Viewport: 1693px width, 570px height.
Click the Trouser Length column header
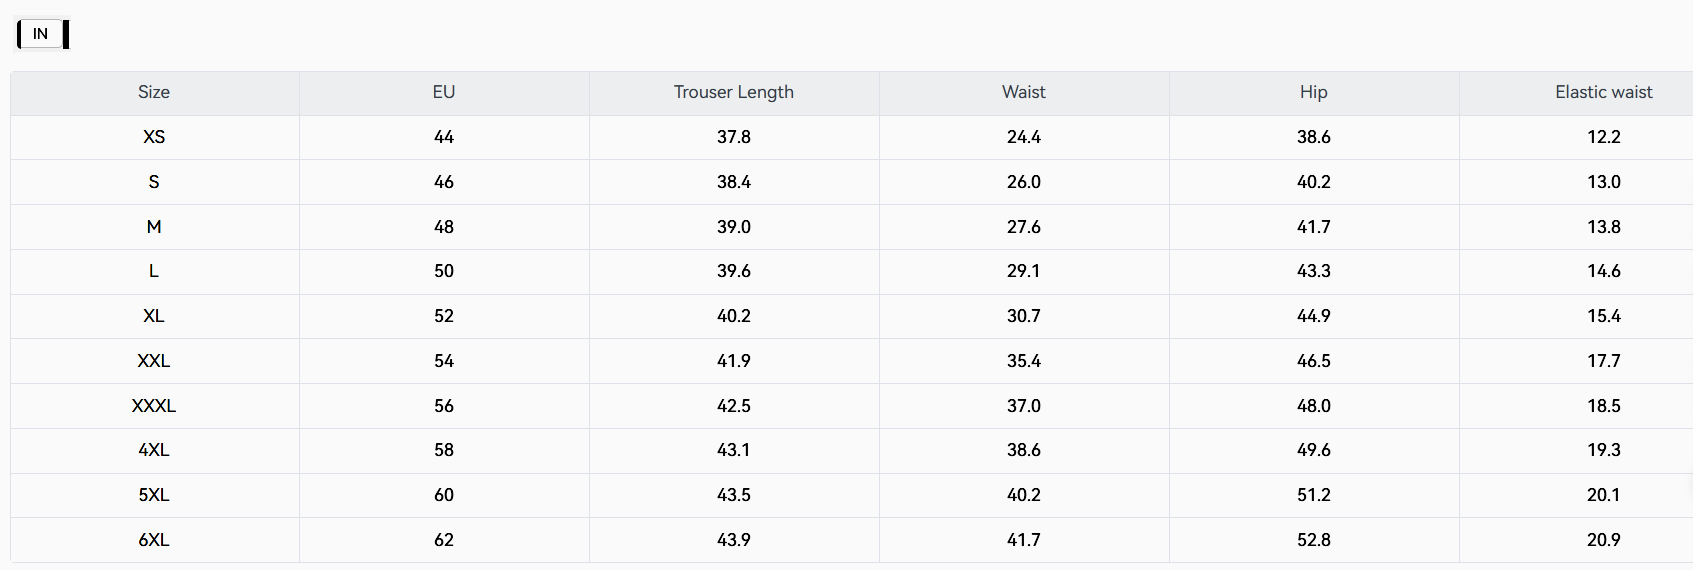coord(734,92)
